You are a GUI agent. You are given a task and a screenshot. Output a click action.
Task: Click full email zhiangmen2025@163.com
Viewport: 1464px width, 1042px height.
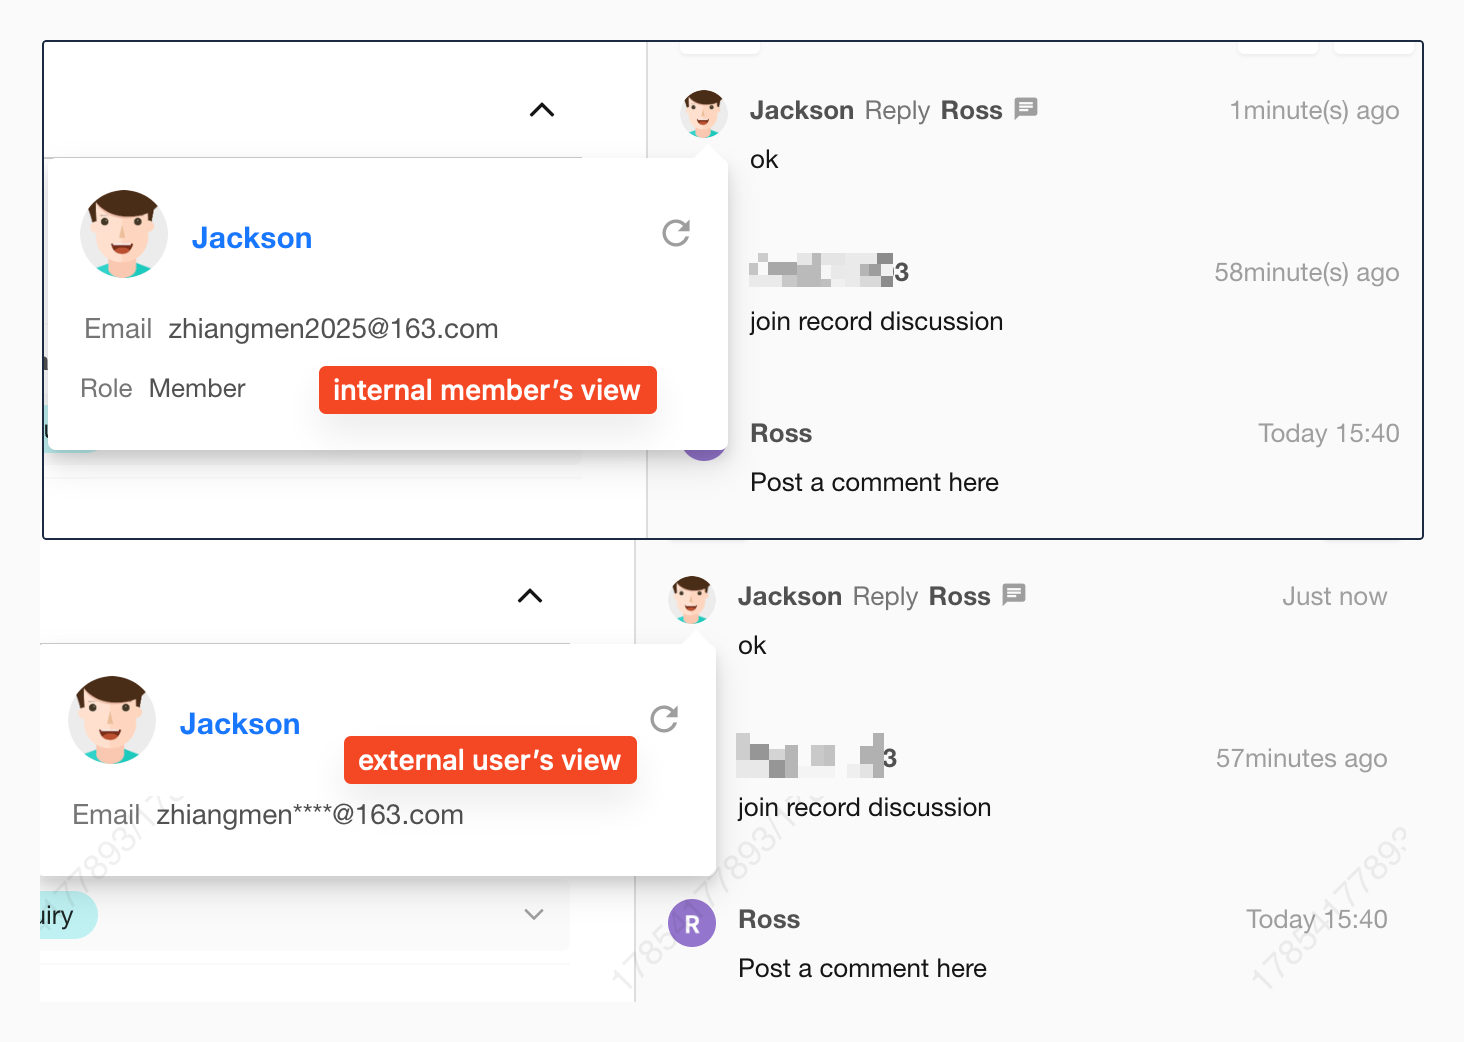(333, 329)
